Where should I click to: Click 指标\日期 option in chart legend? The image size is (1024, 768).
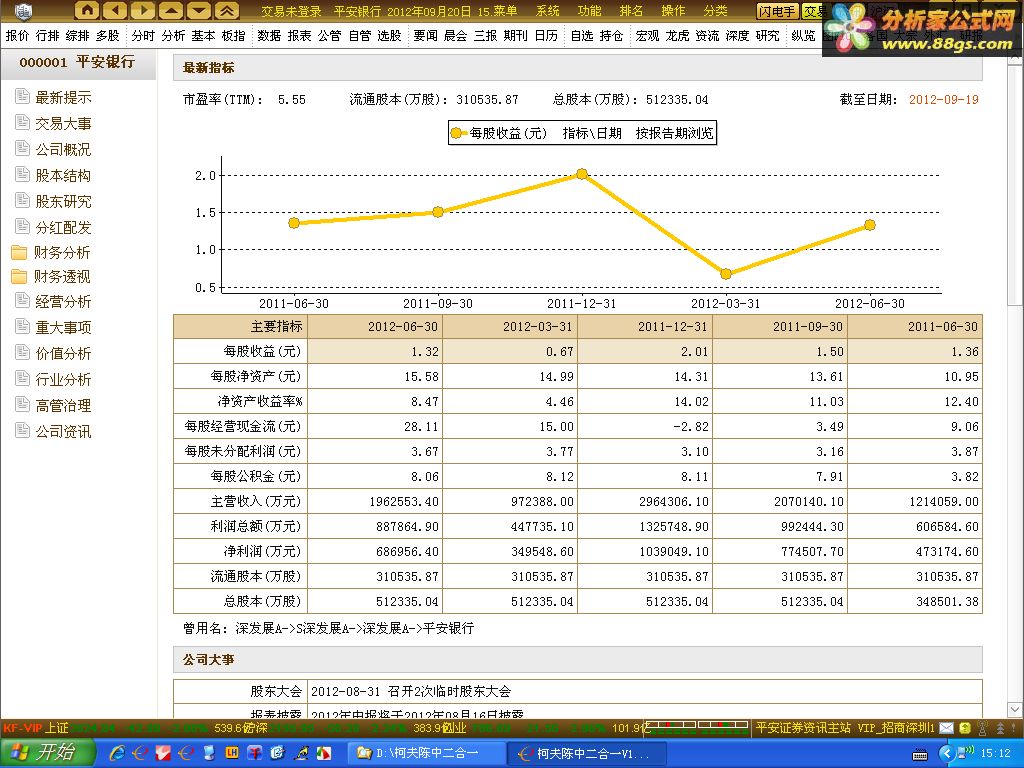[592, 133]
